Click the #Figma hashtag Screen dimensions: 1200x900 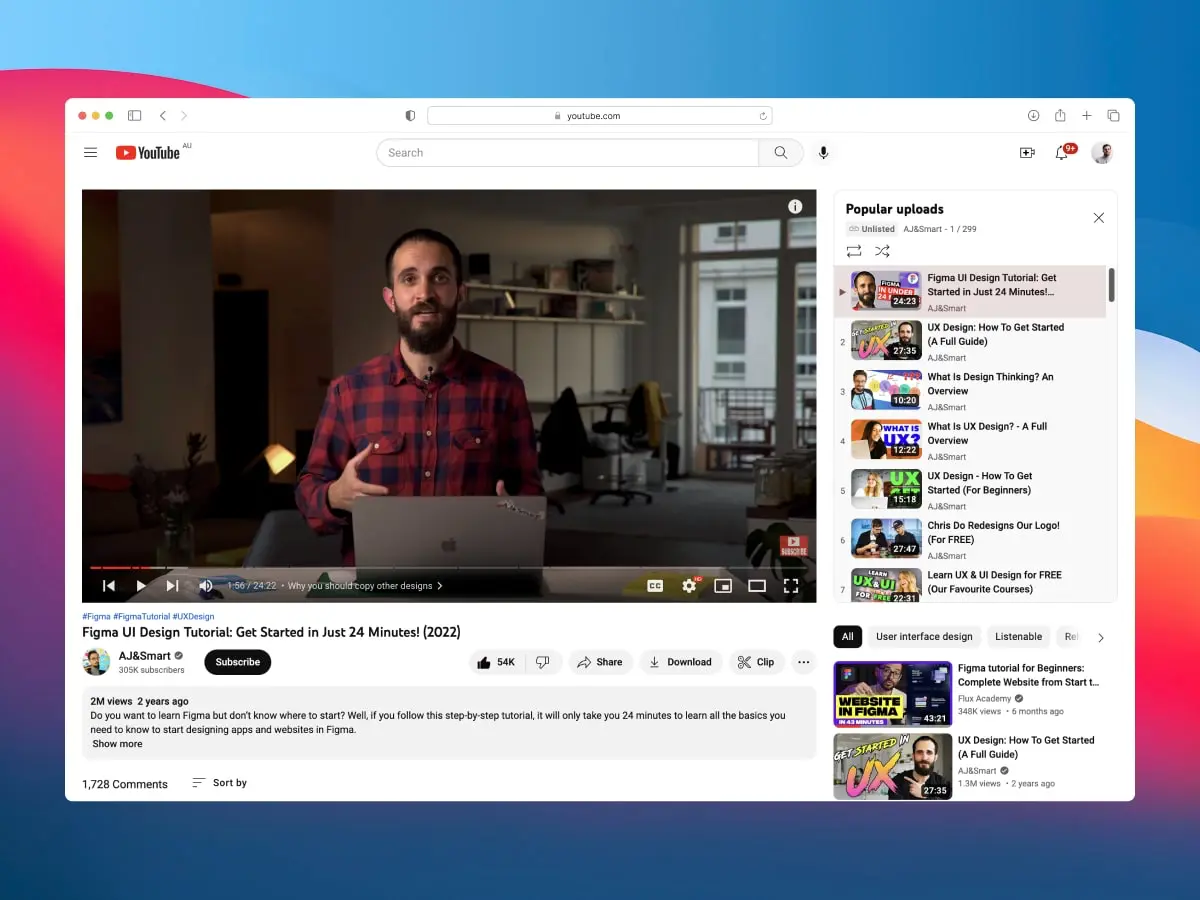96,616
